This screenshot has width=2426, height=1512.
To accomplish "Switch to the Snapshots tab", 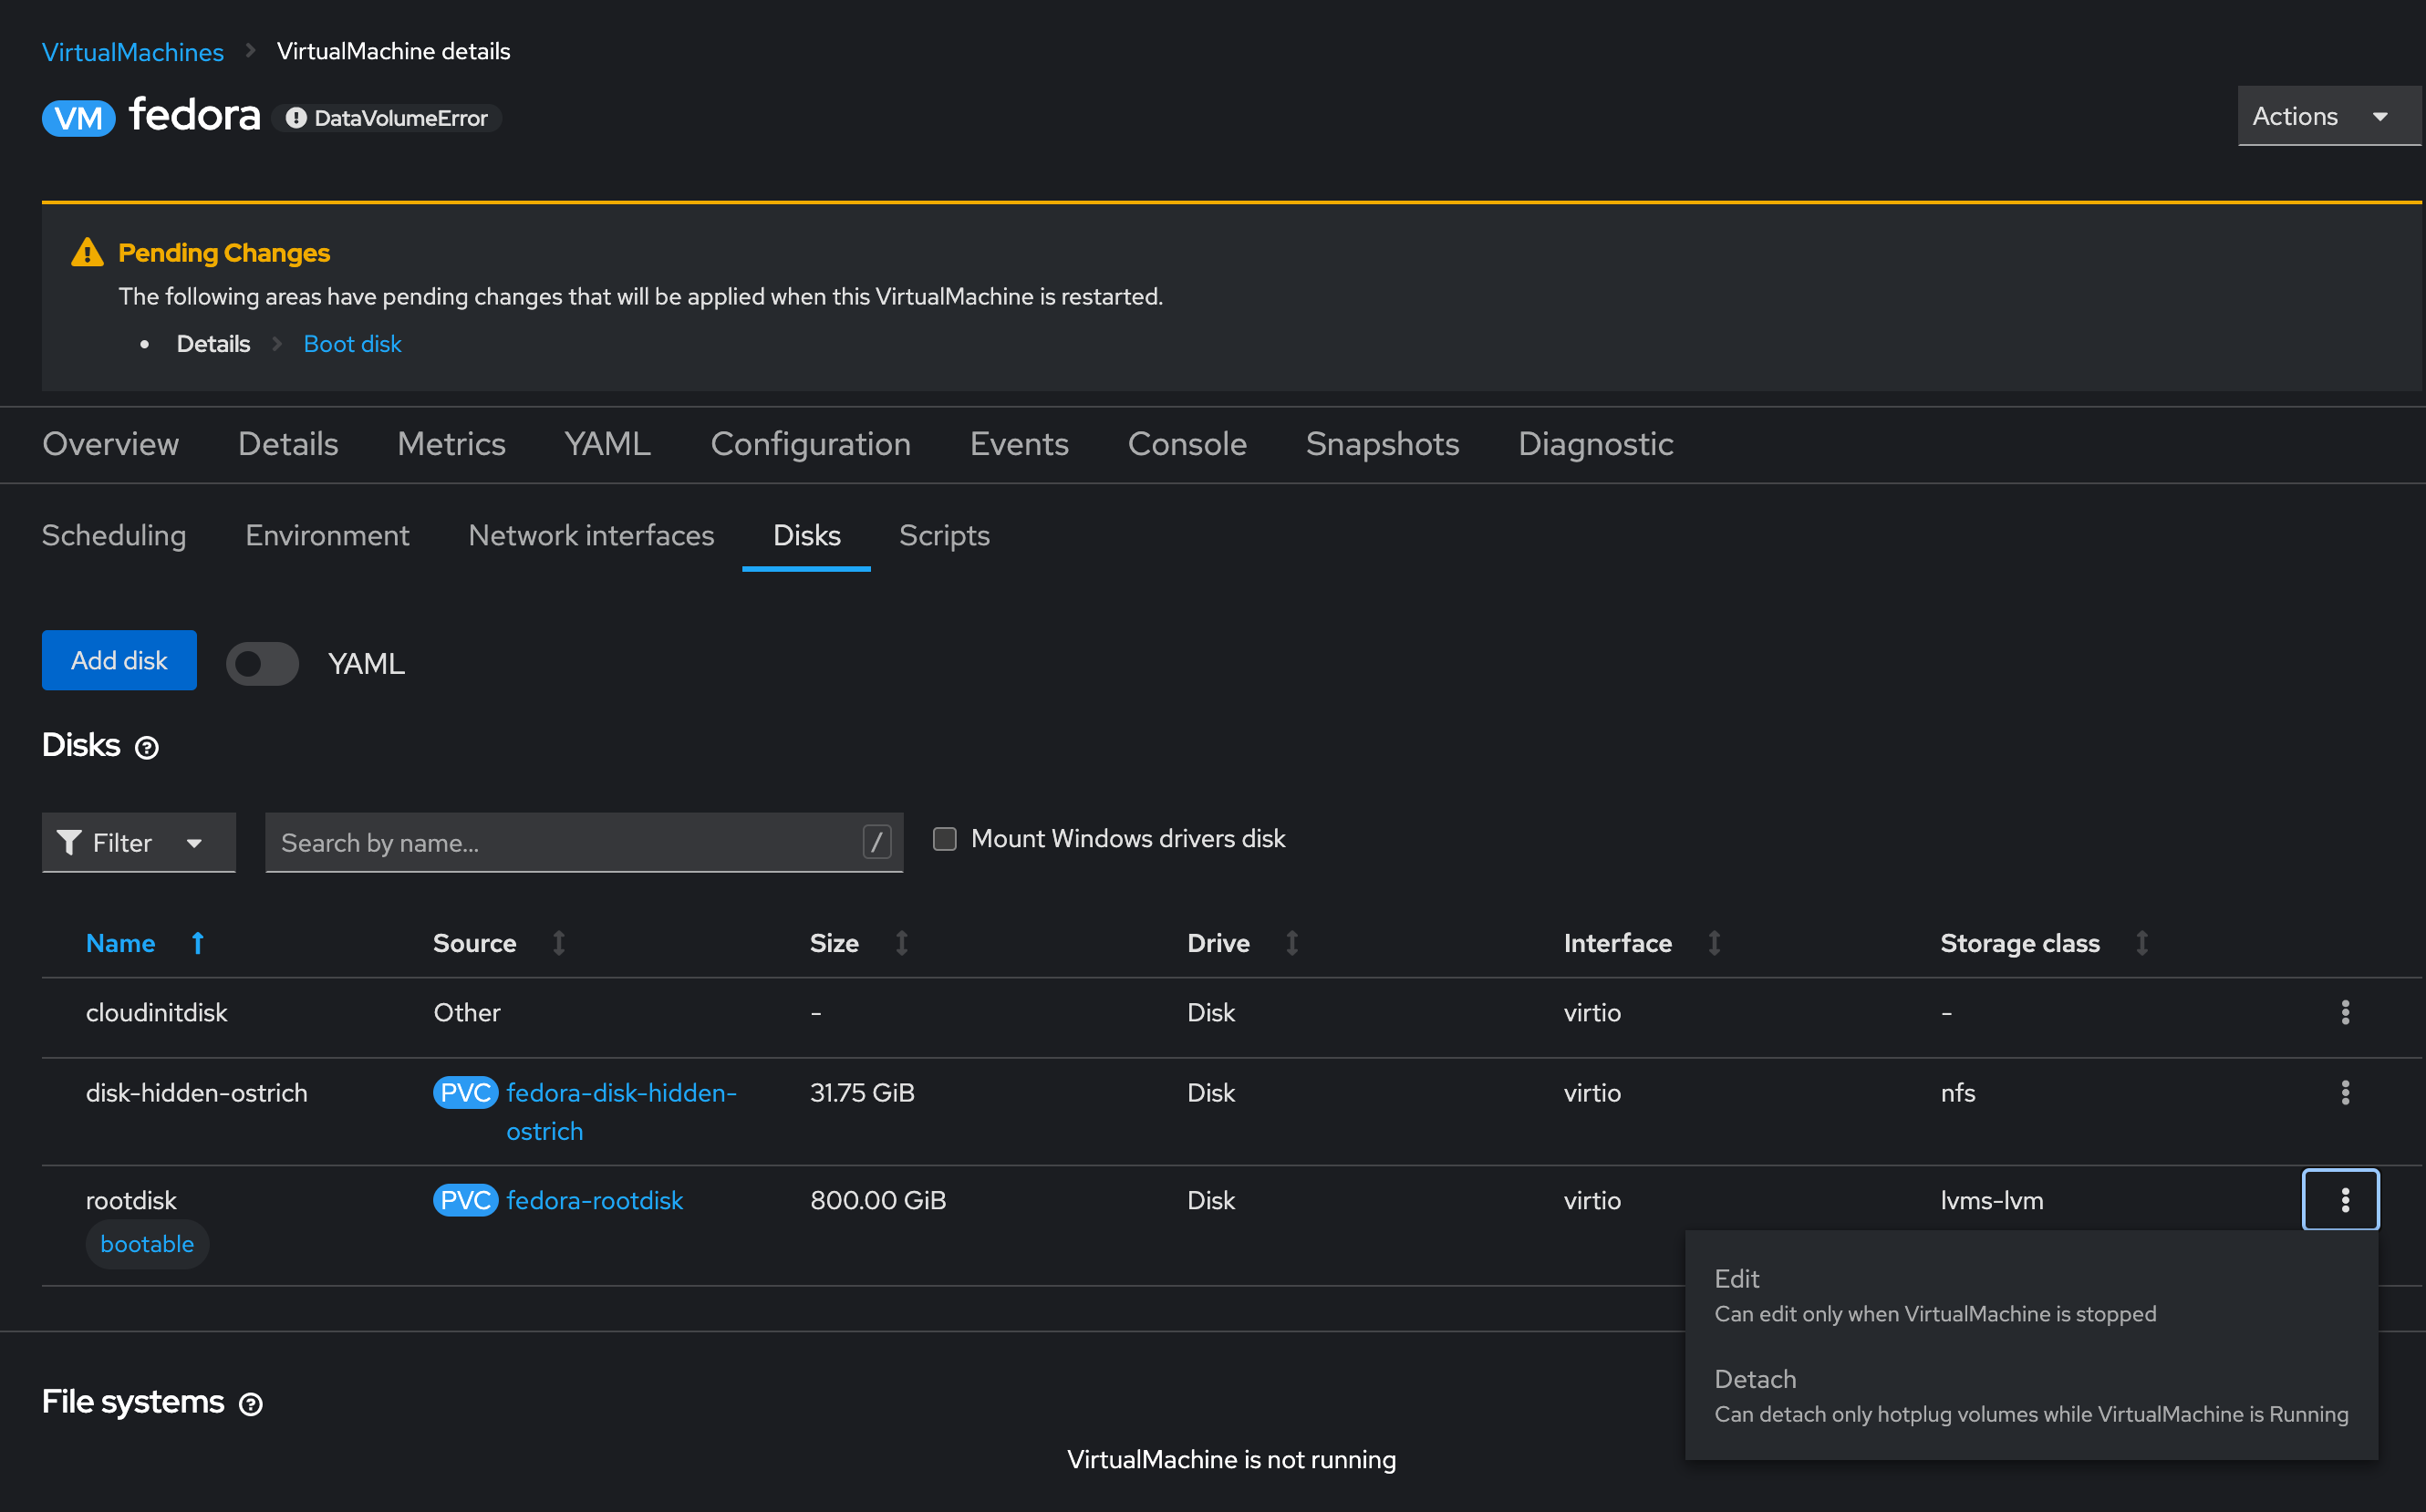I will click(1382, 444).
